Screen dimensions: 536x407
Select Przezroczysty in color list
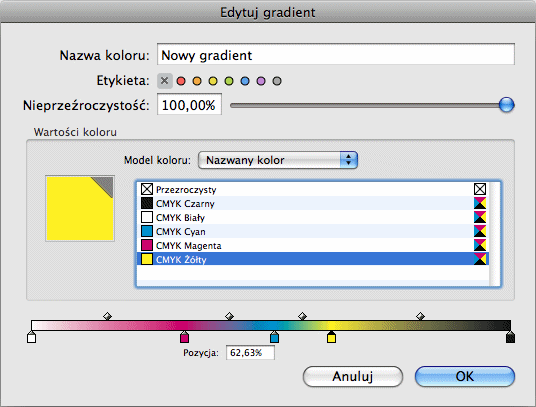point(313,189)
